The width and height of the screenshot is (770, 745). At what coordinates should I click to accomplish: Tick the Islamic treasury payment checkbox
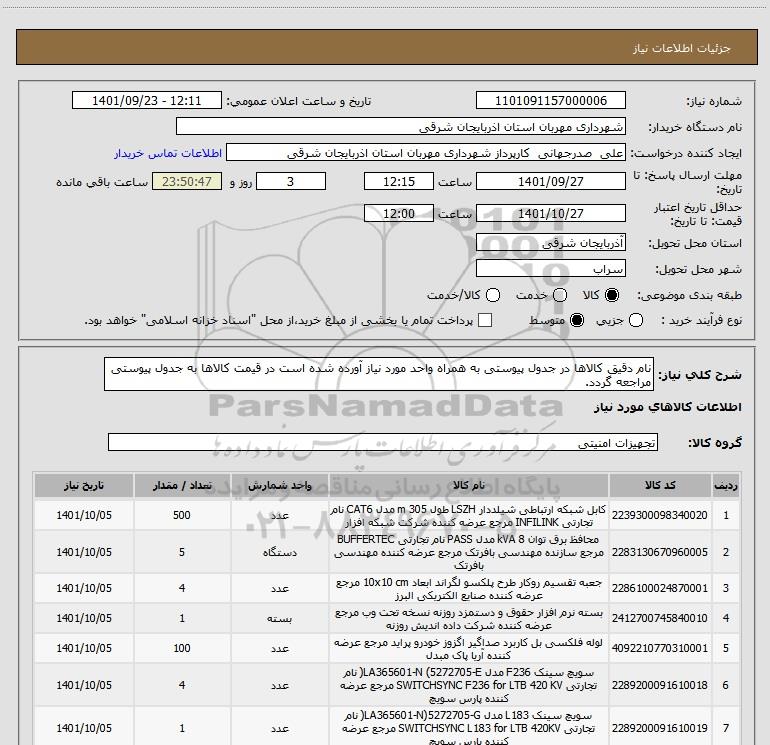coord(485,320)
